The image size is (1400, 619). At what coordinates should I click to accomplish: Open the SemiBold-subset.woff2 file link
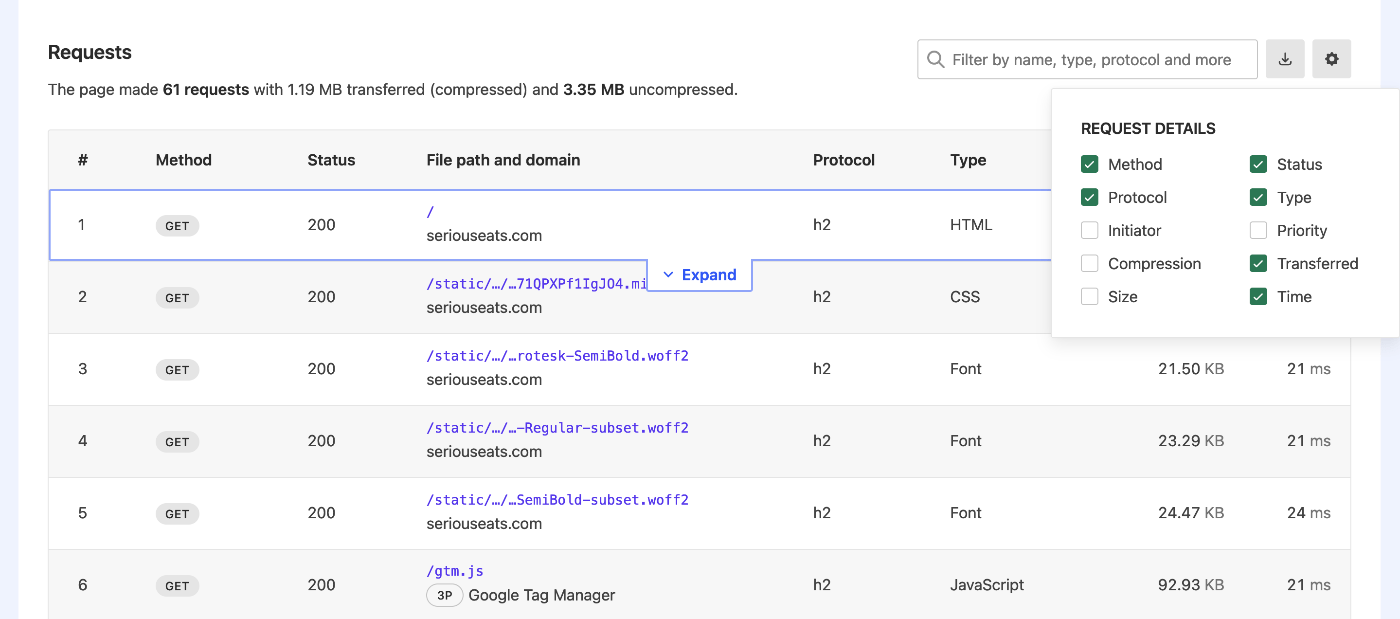click(557, 499)
